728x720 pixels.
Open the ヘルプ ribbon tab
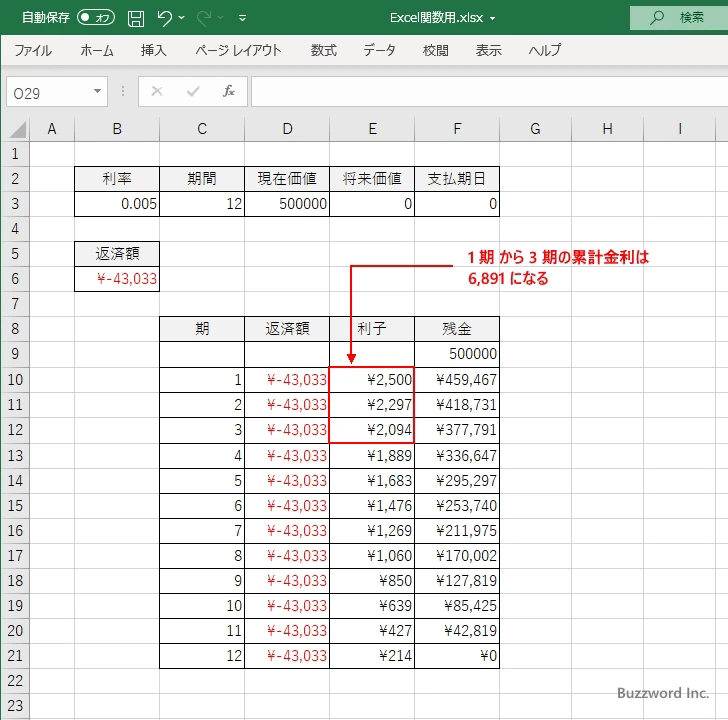coord(545,50)
